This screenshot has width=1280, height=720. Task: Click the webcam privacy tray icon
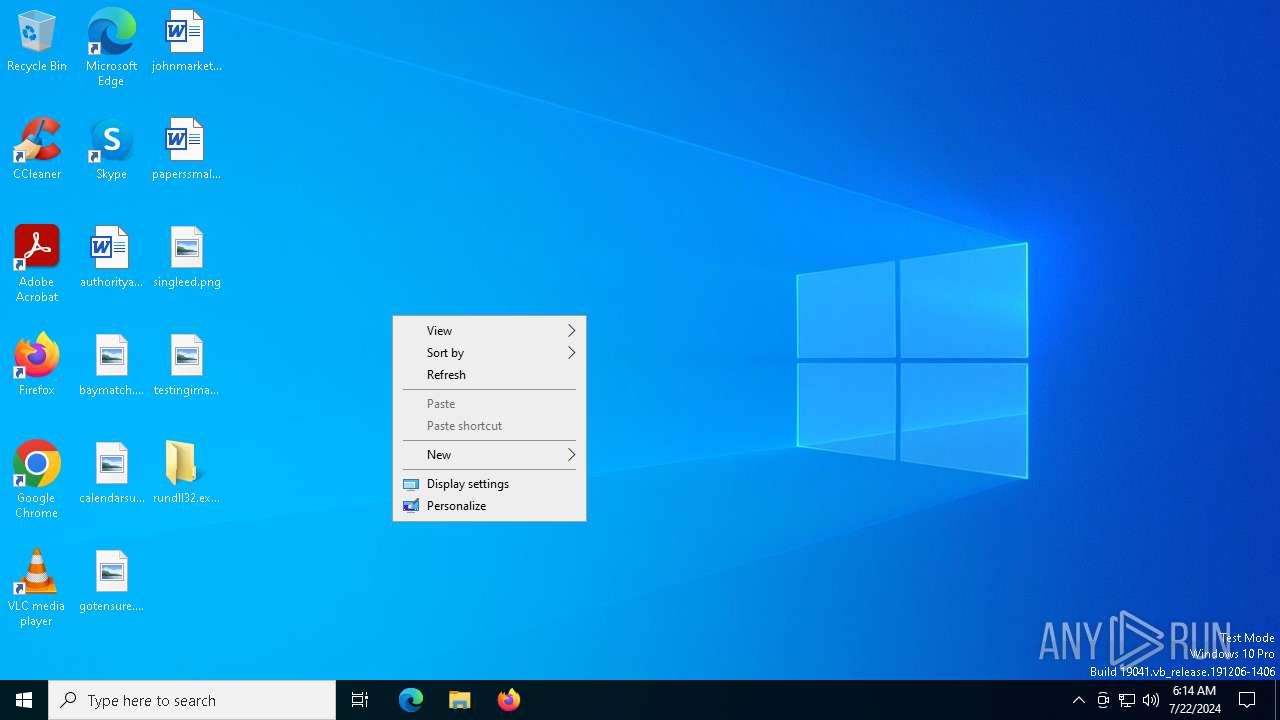coord(1103,700)
